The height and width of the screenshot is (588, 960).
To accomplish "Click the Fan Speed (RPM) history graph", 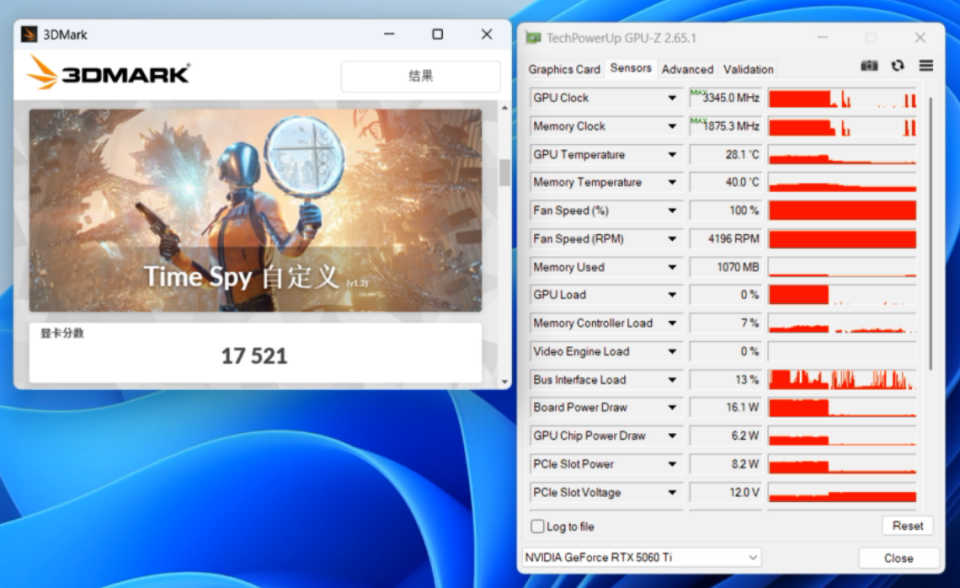I will (x=842, y=239).
